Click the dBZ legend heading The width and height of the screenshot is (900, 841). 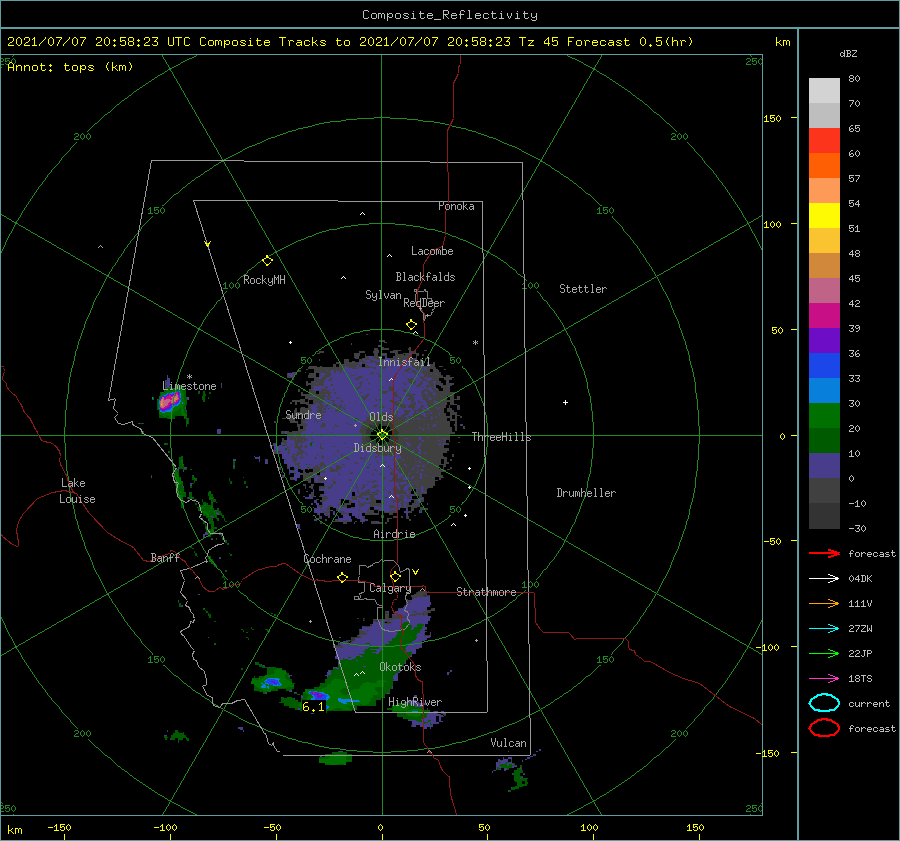pyautogui.click(x=848, y=54)
